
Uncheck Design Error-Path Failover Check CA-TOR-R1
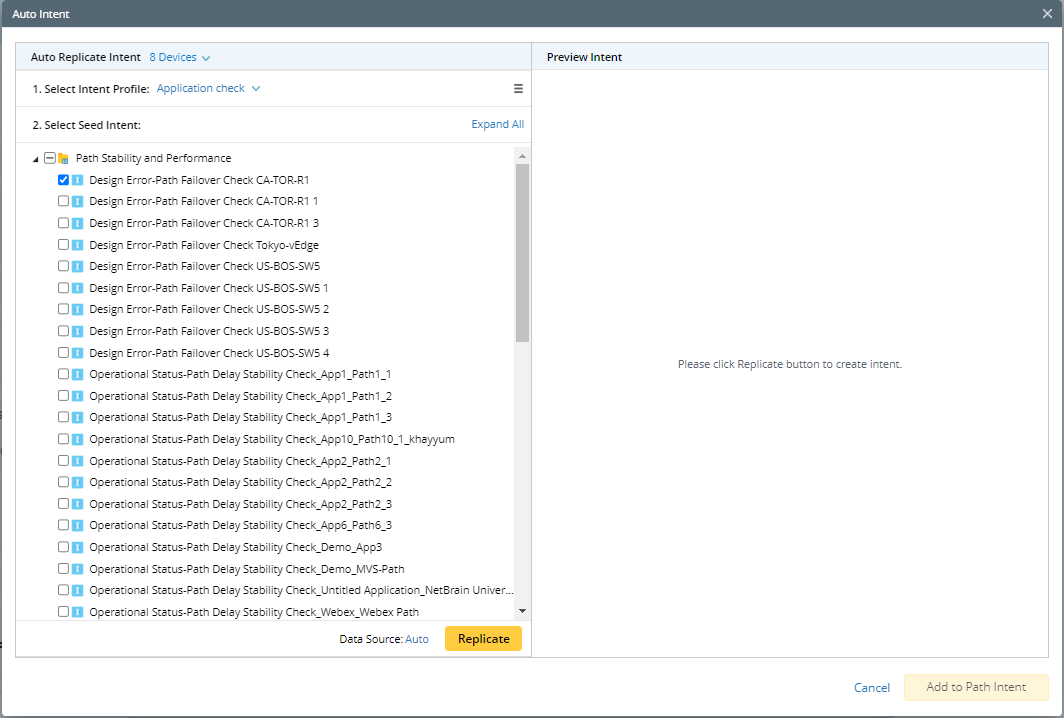64,180
